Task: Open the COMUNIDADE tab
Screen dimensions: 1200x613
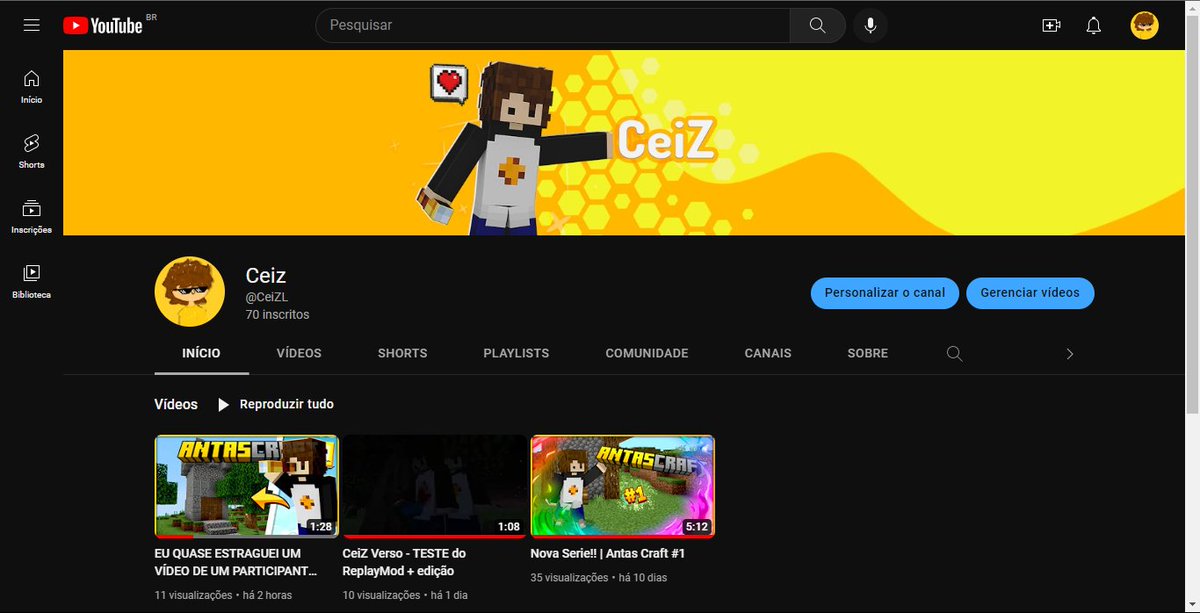Action: pos(647,353)
